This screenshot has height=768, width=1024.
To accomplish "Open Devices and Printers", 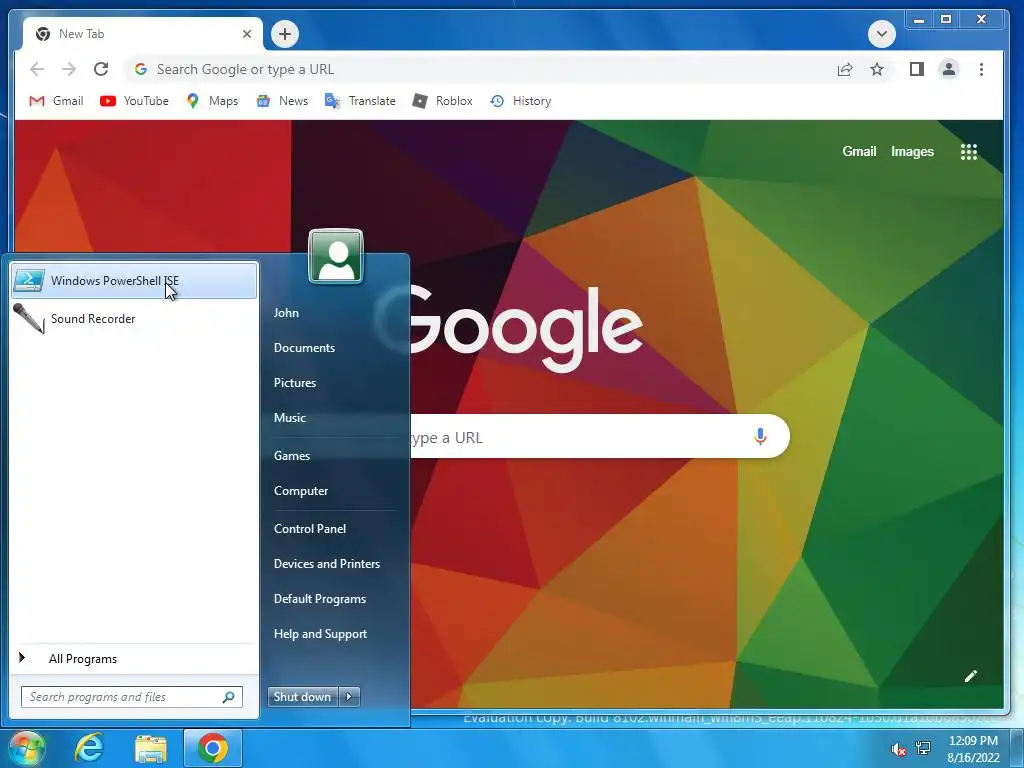I will pos(327,564).
